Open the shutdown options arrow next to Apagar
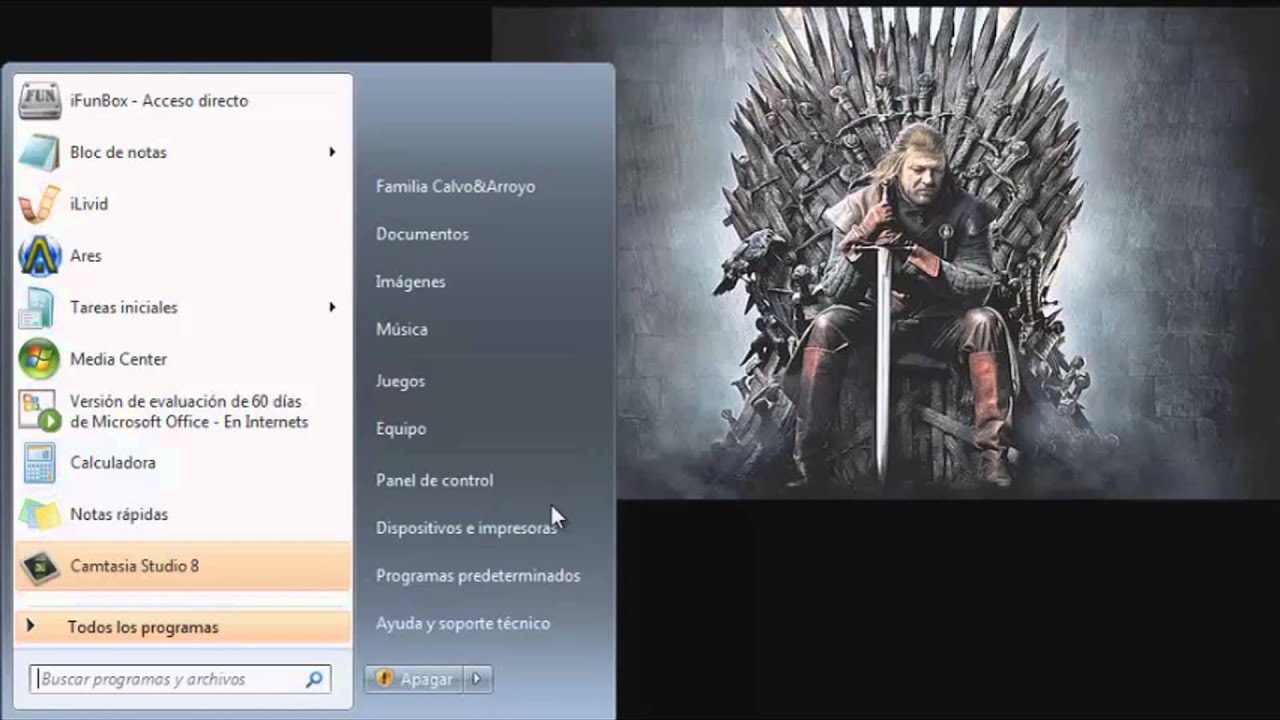Image resolution: width=1280 pixels, height=720 pixels. [x=477, y=679]
